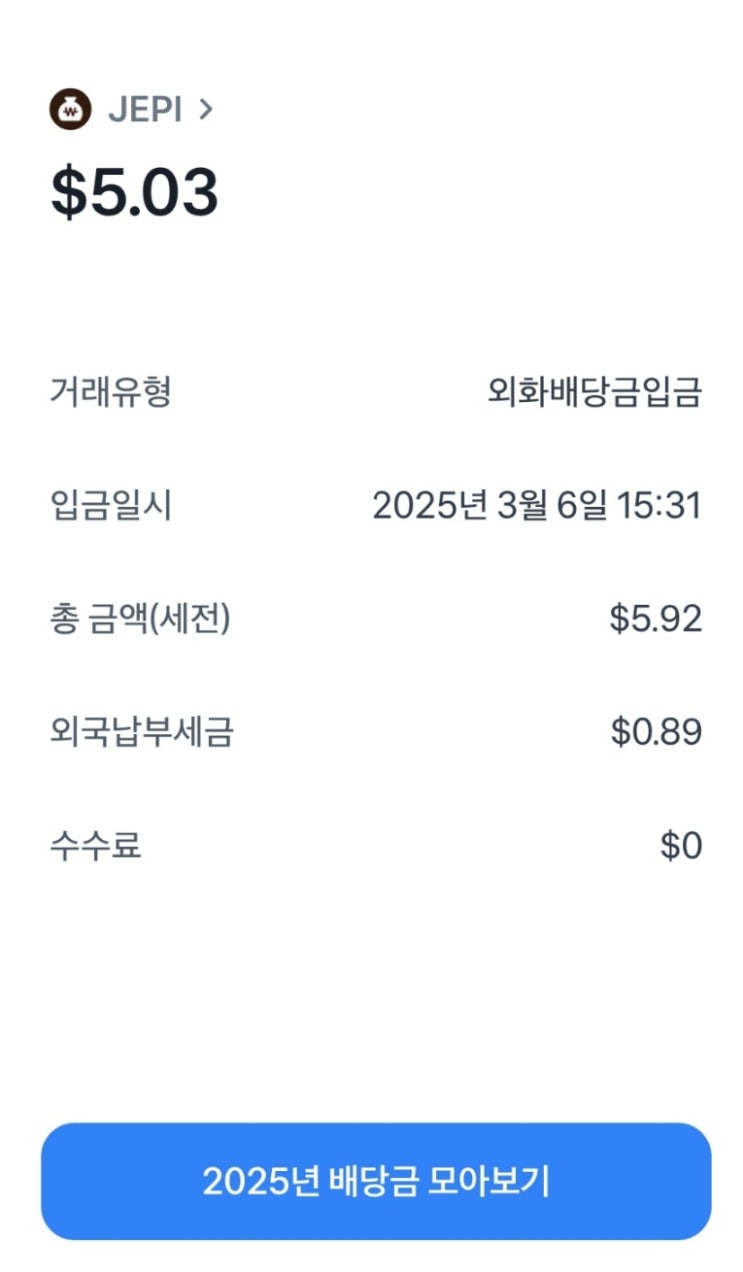
Task: Select the 수수료 fee label
Action: point(95,846)
